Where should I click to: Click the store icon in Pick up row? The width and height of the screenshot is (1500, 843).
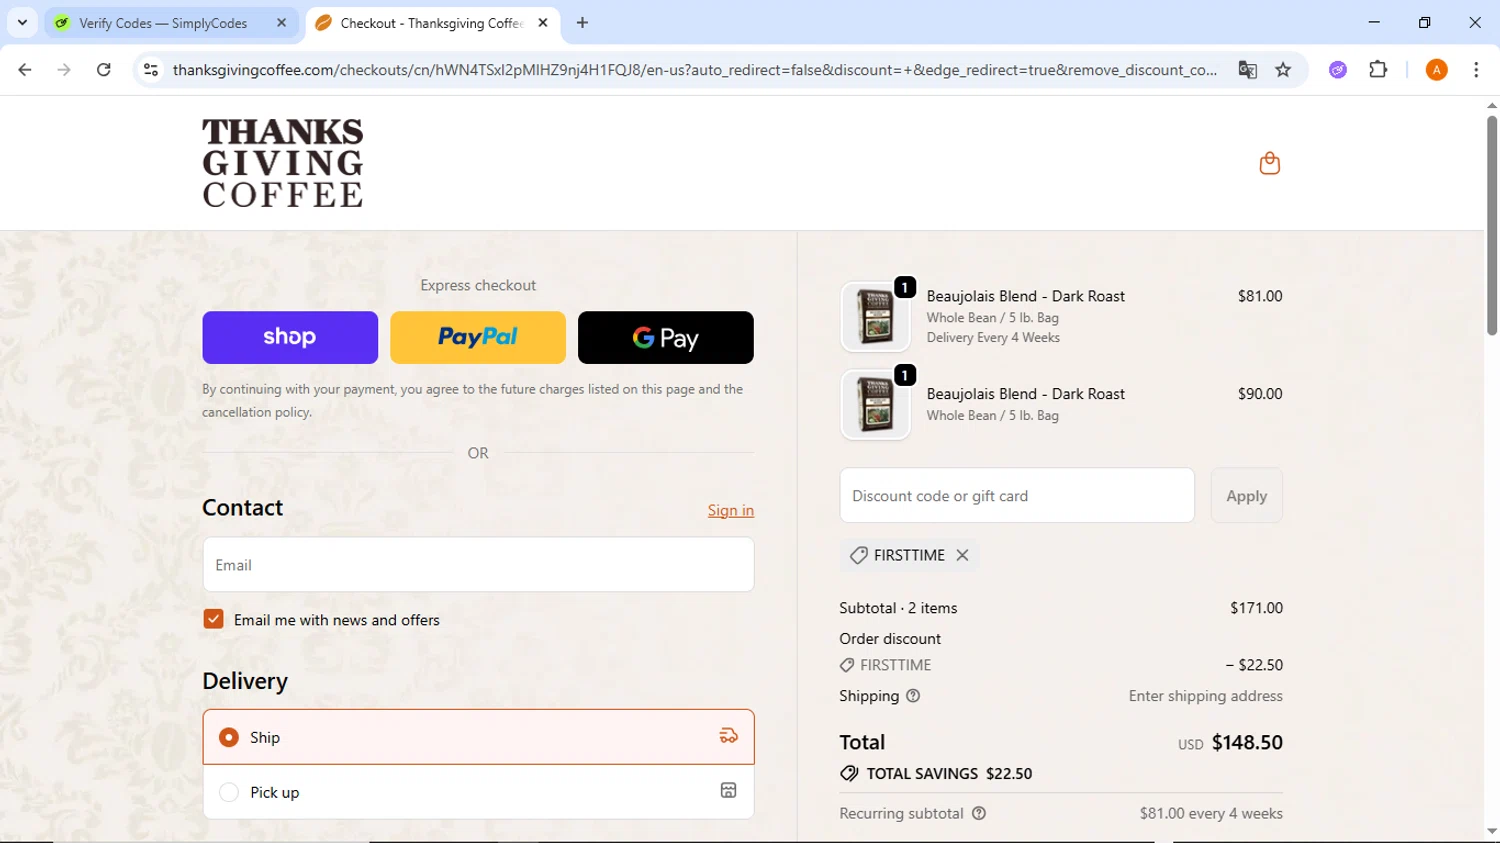tap(728, 790)
